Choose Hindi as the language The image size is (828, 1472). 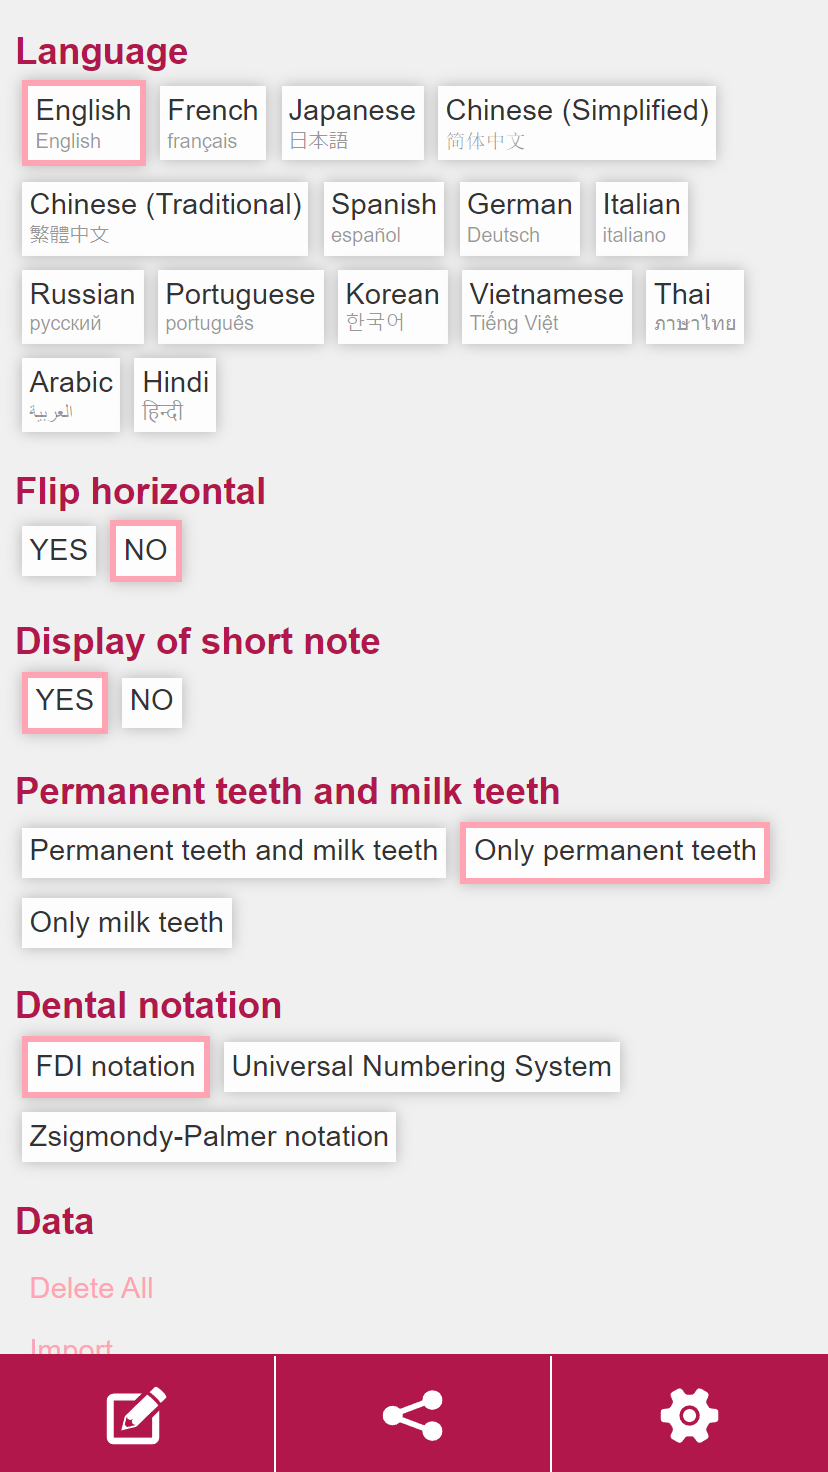point(175,395)
